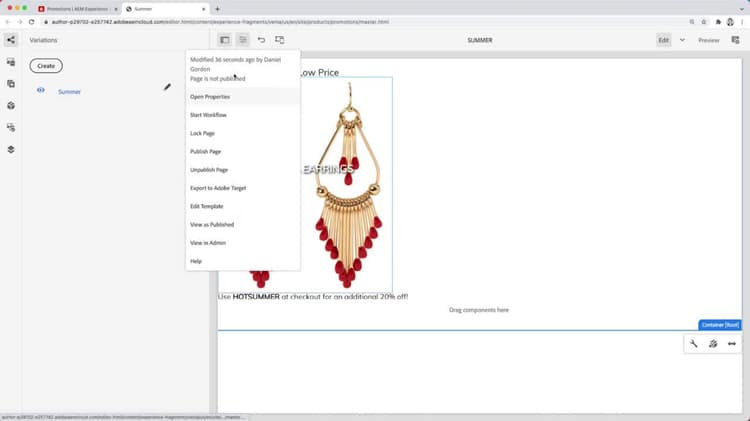
Task: Click the HOTSUMMER promo text line
Action: 313,297
